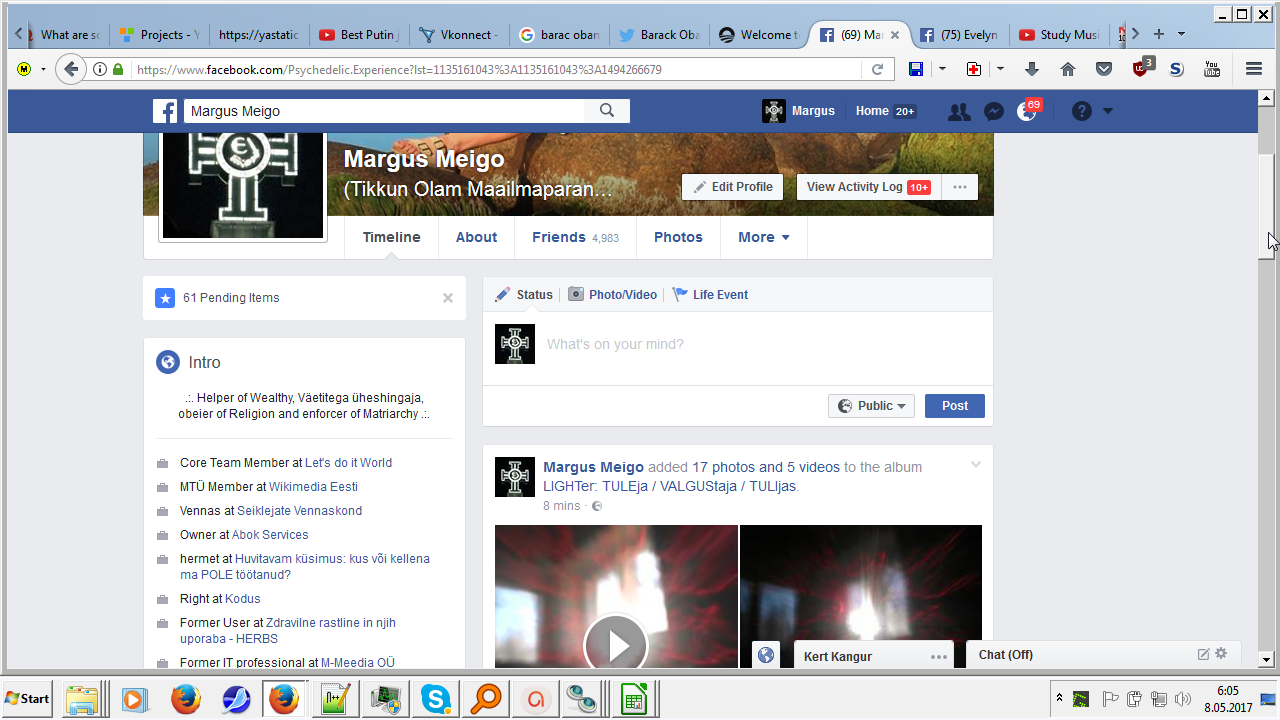This screenshot has height=720, width=1280.
Task: Expand the post options chevron on Margus's post
Action: pos(976,465)
